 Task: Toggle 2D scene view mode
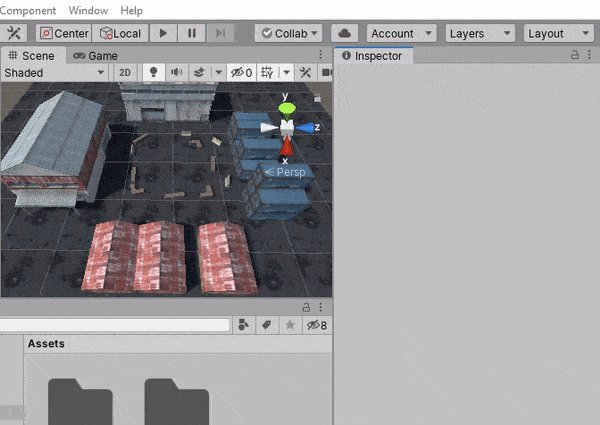tap(125, 73)
